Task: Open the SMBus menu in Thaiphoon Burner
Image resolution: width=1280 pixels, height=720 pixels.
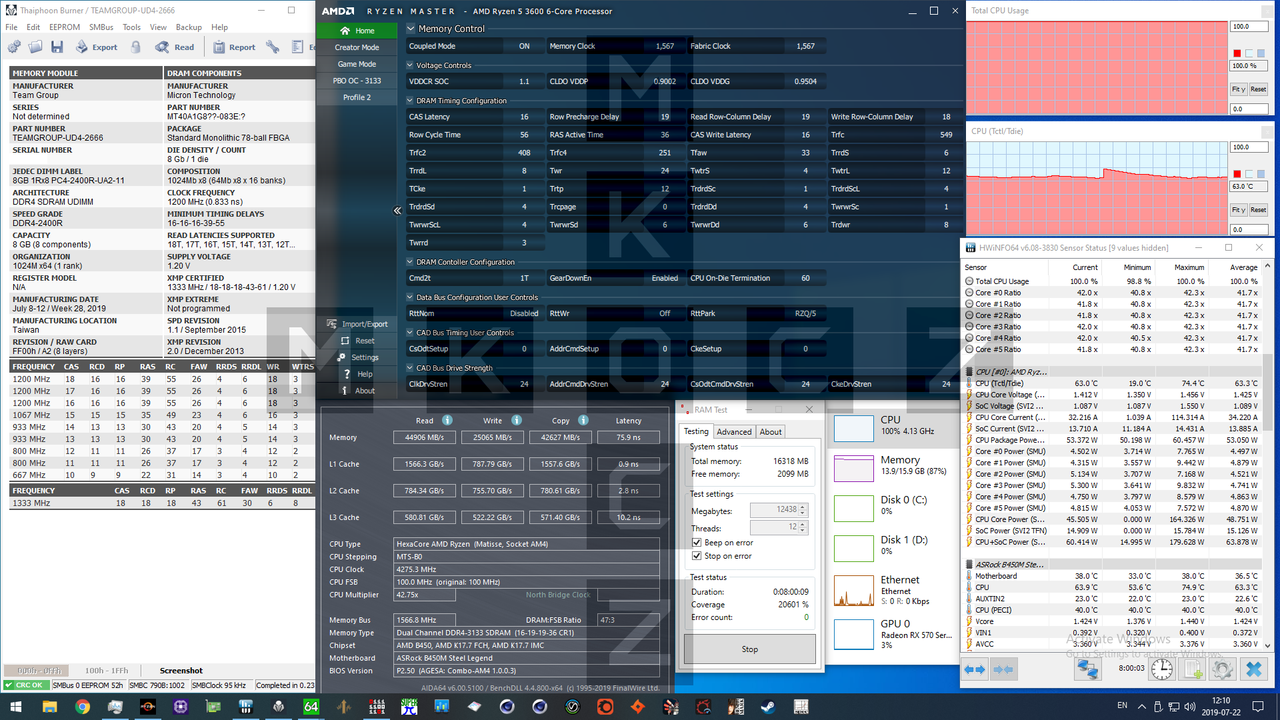Action: pyautogui.click(x=102, y=27)
